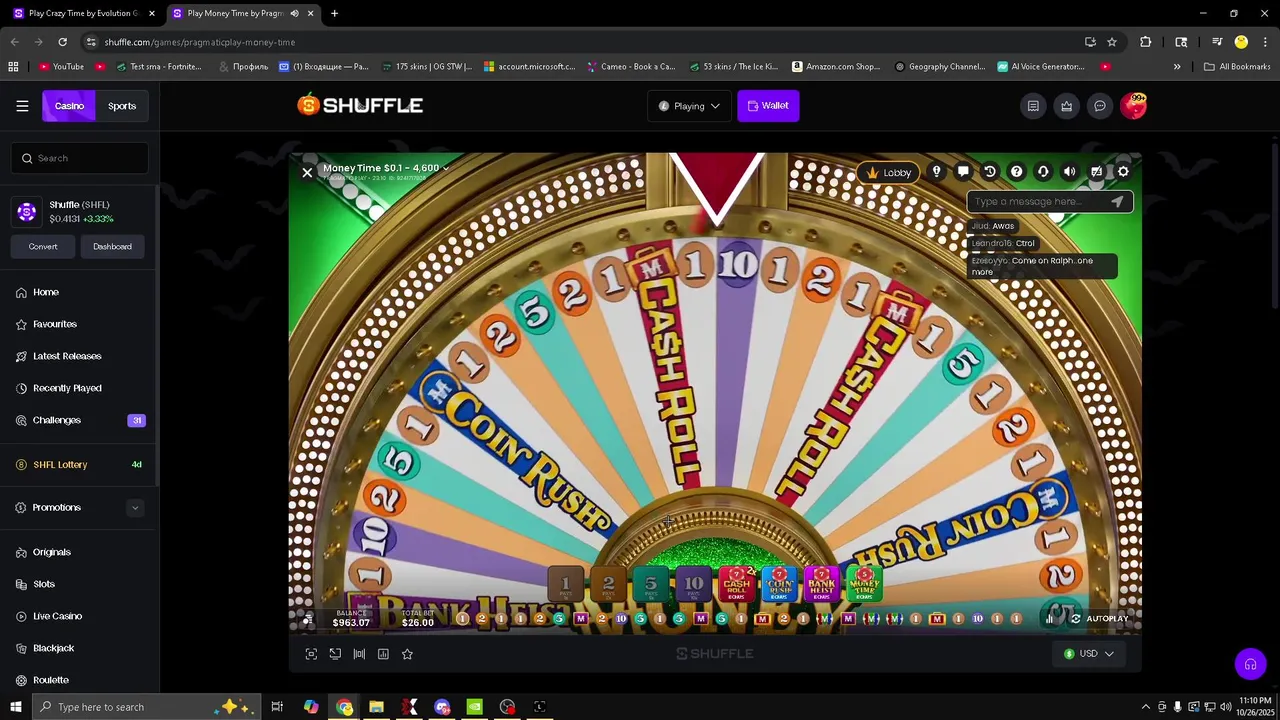Open Shuffle hamburger menu
The width and height of the screenshot is (1280, 720).
point(22,106)
